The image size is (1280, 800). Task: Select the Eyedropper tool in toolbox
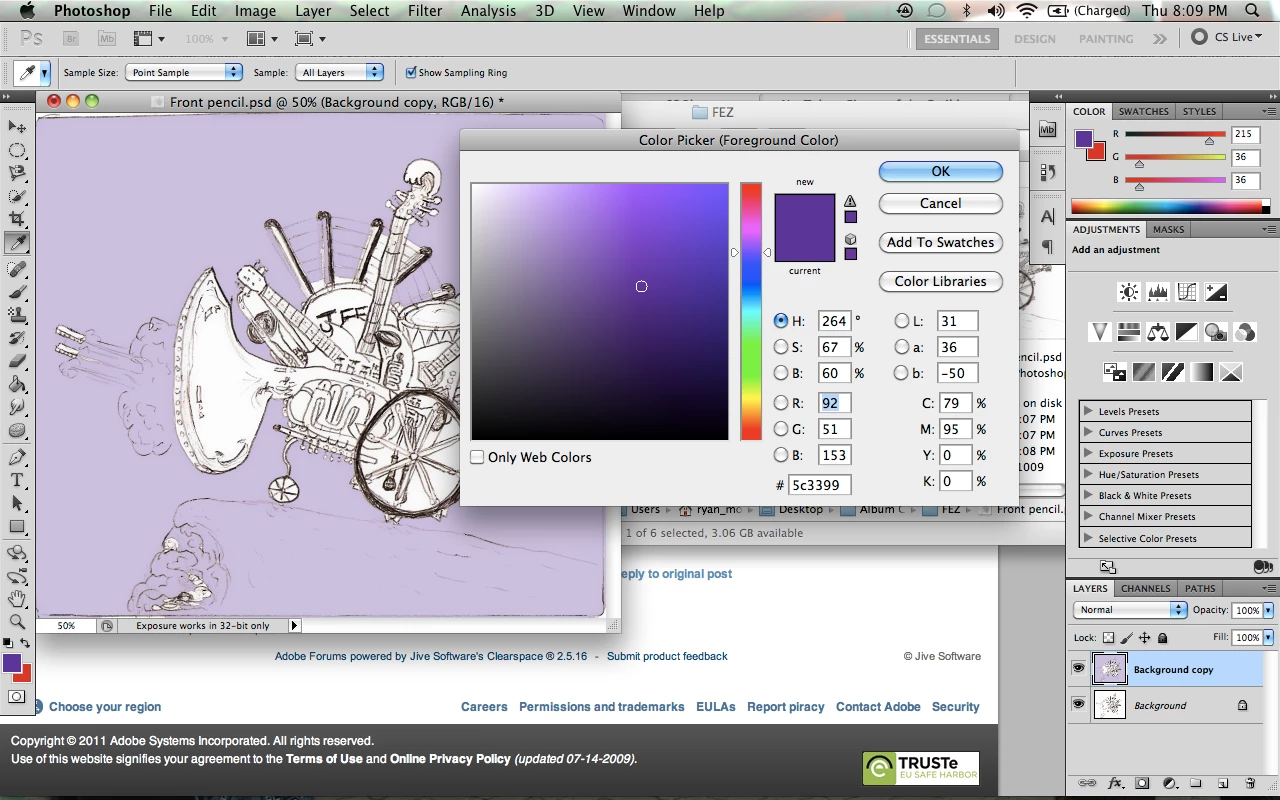point(17,243)
